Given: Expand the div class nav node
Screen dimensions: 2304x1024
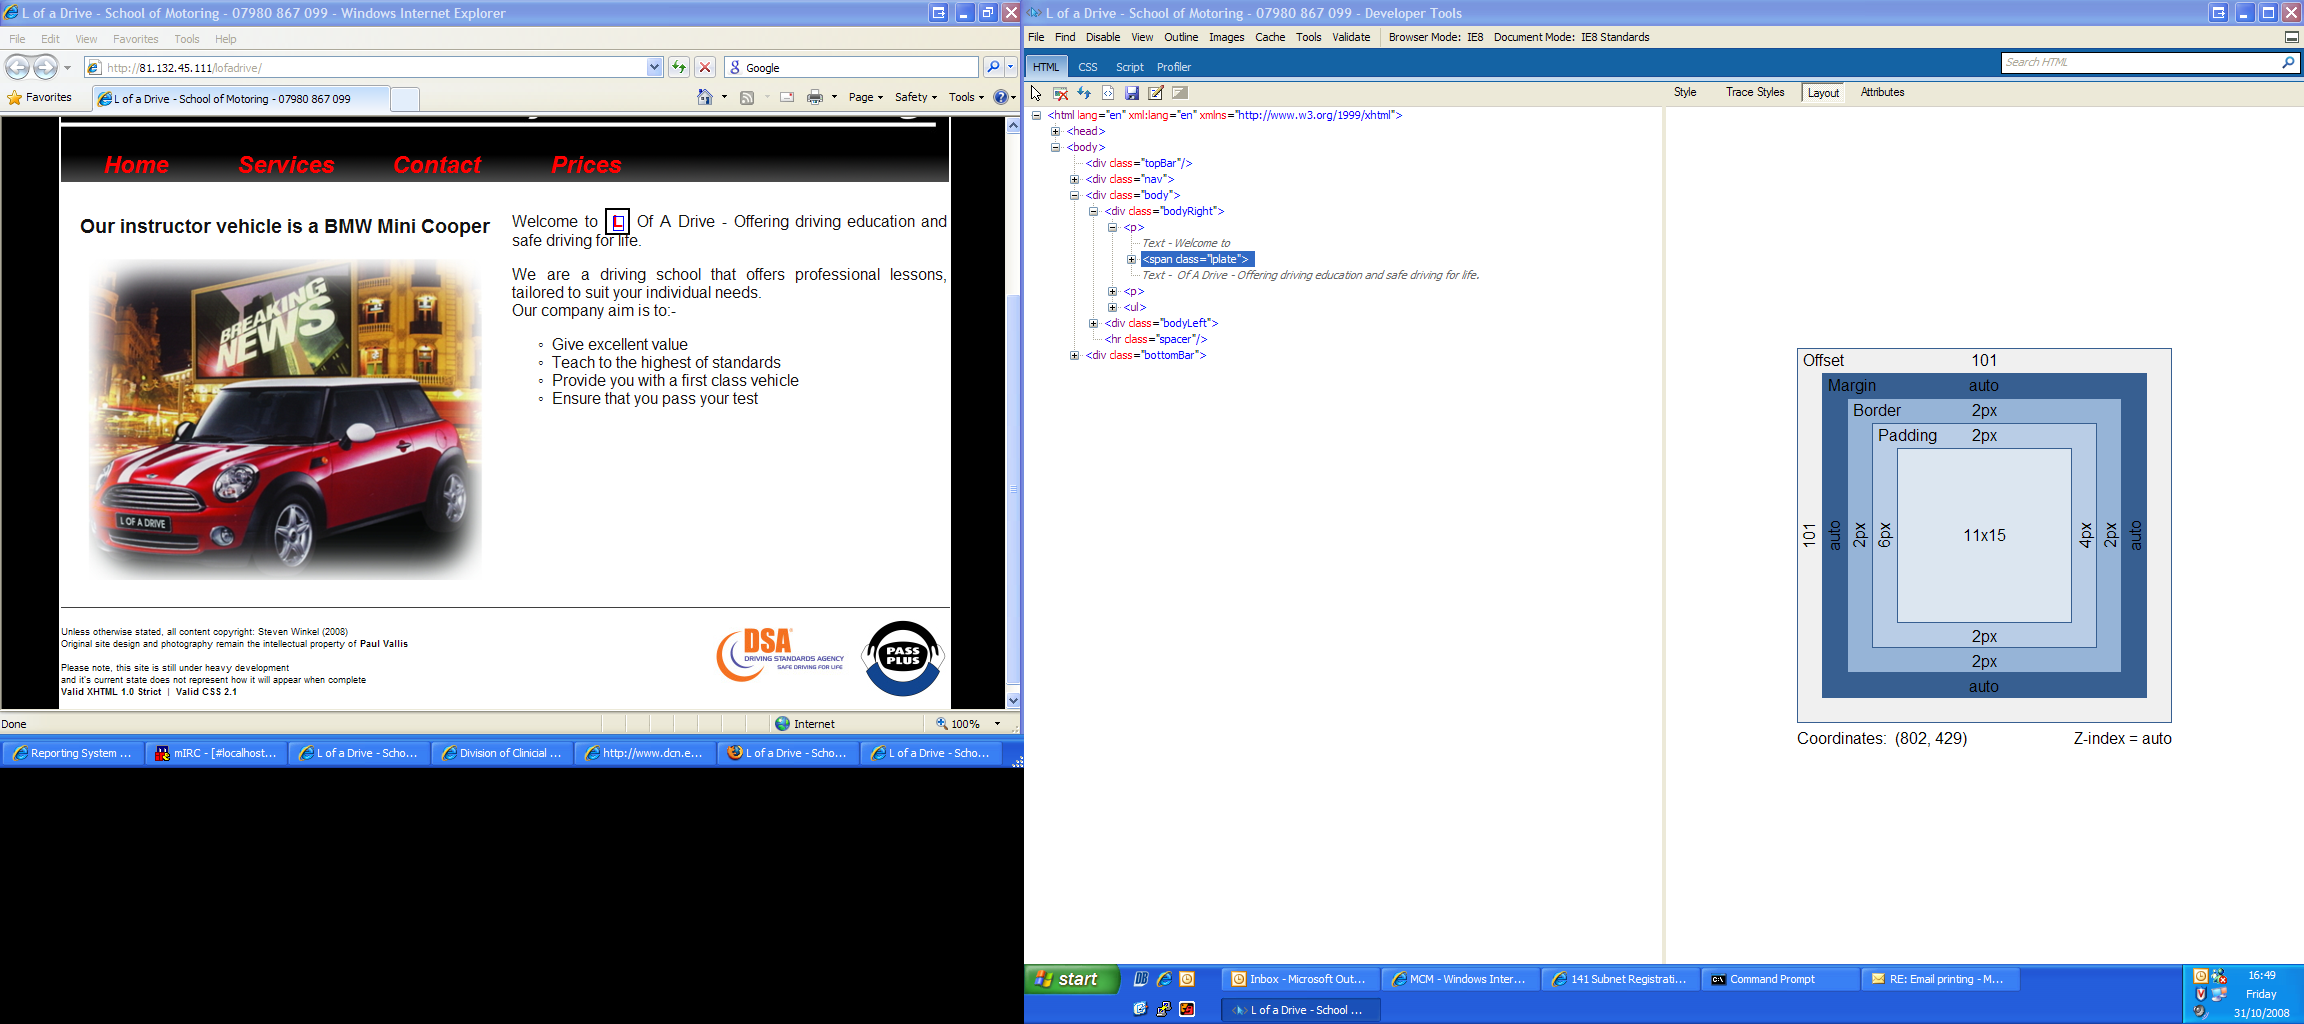Looking at the screenshot, I should click(1075, 179).
